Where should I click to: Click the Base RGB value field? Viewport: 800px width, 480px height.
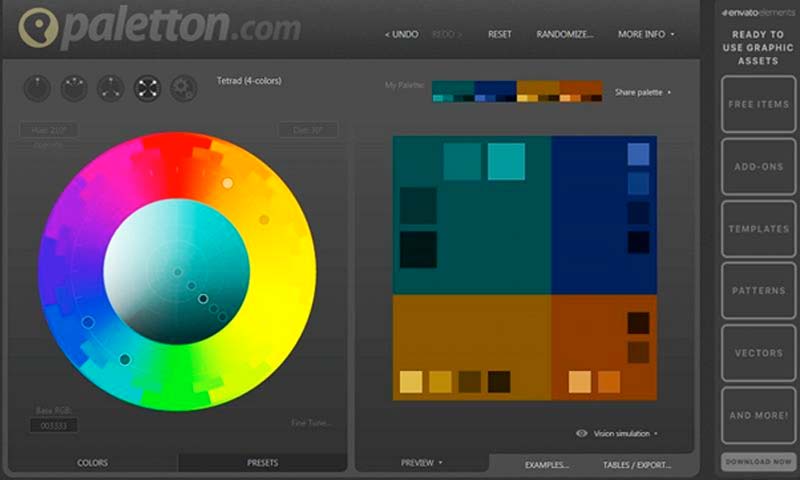point(54,425)
